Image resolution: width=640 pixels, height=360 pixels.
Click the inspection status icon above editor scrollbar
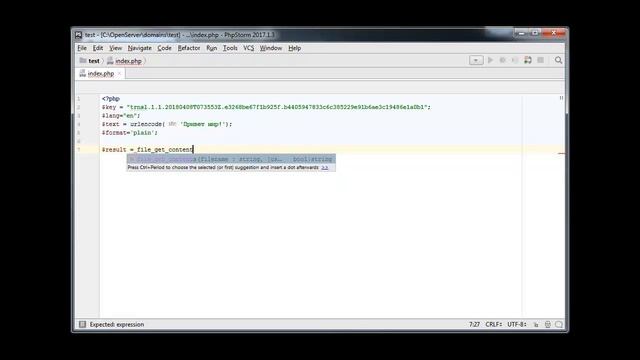tap(561, 98)
